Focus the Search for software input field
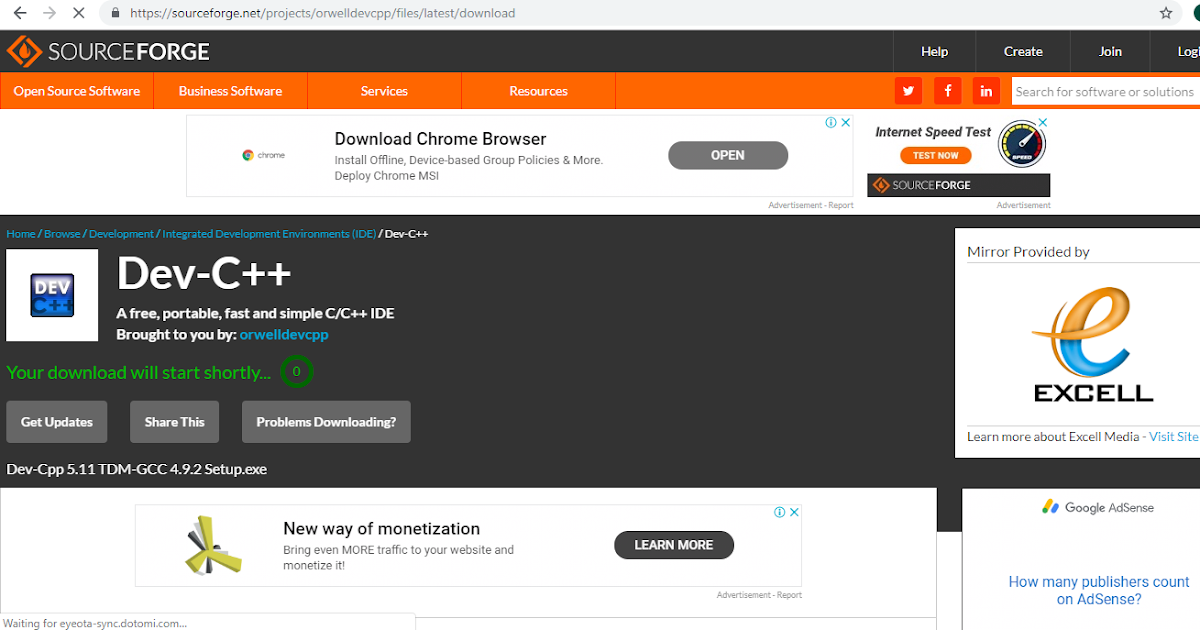 point(1105,91)
